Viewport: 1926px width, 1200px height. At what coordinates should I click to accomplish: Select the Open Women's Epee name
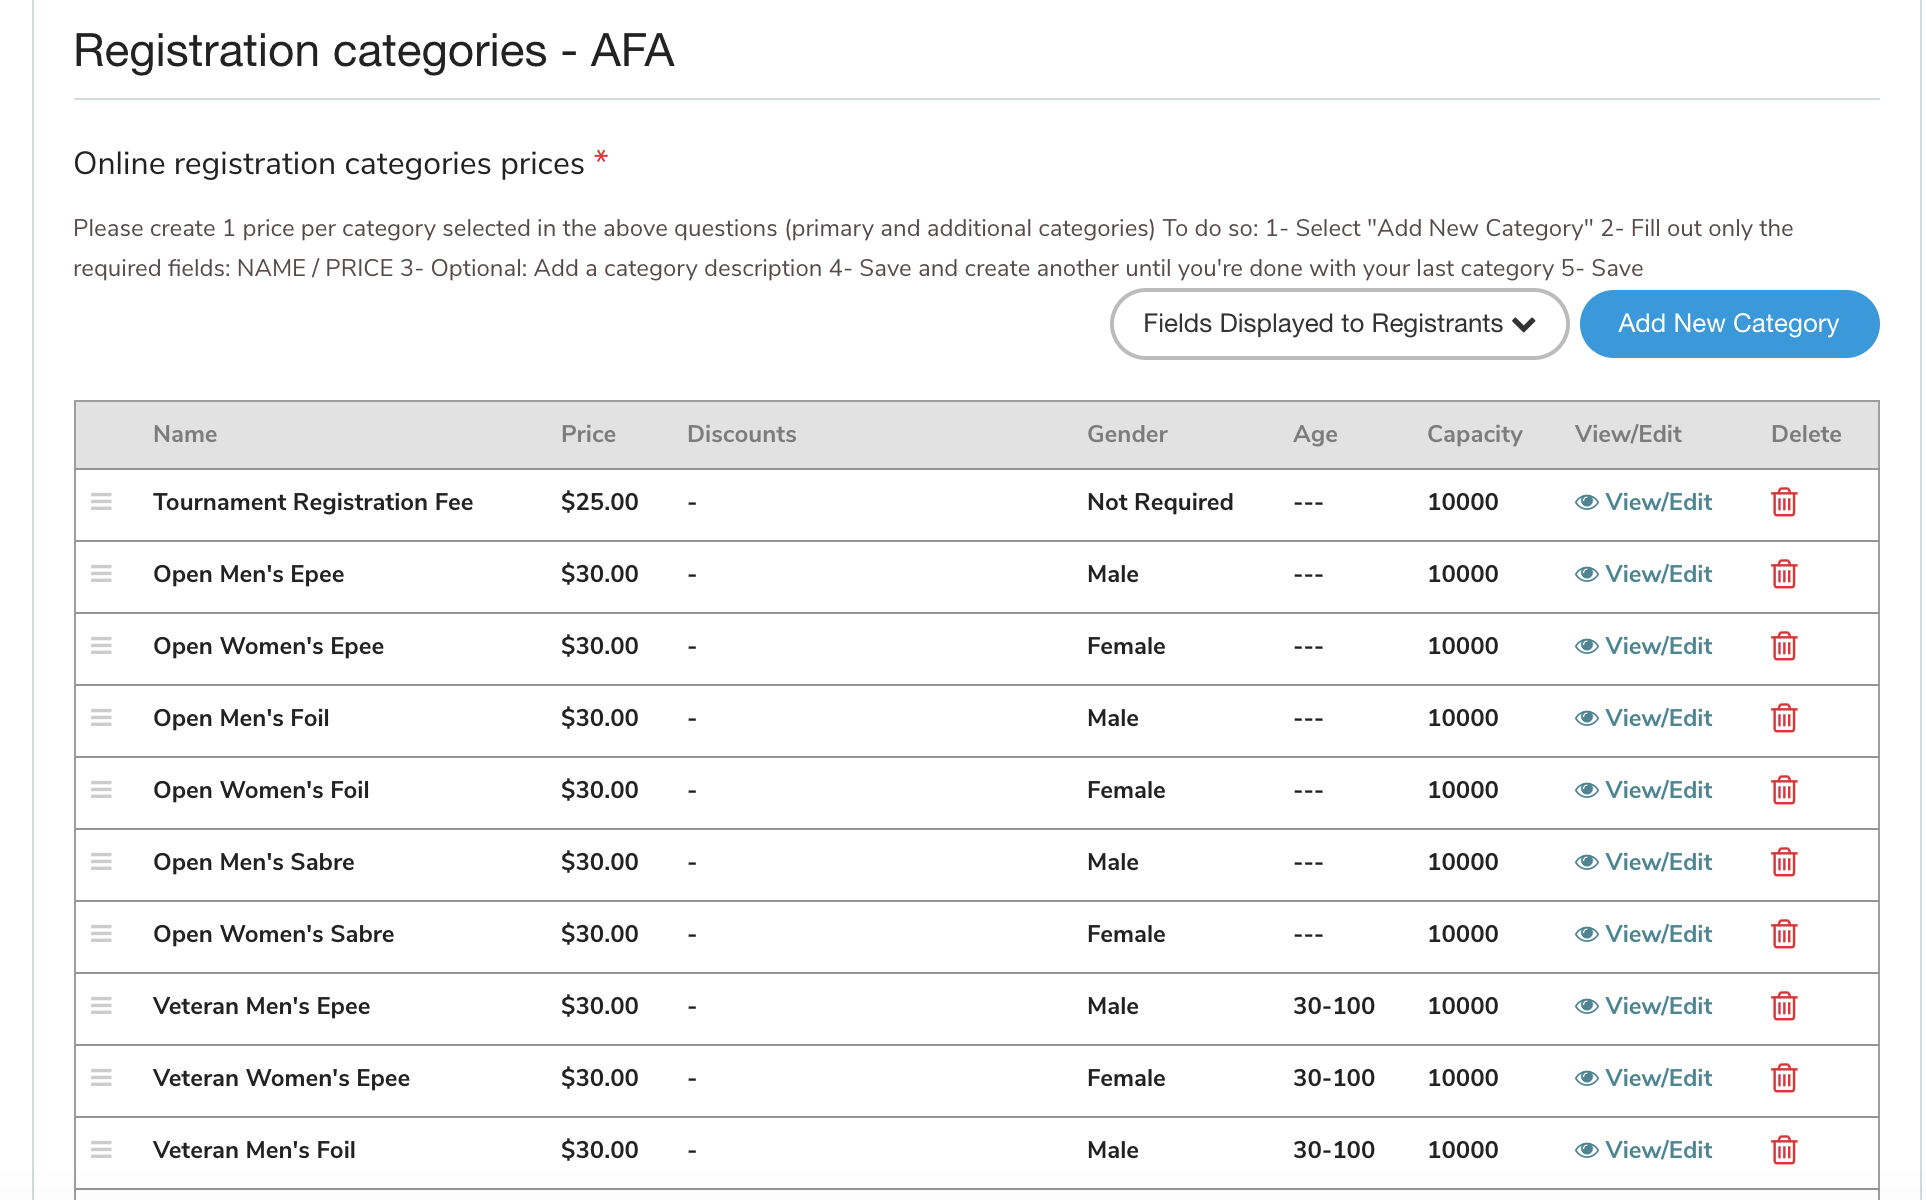(268, 646)
